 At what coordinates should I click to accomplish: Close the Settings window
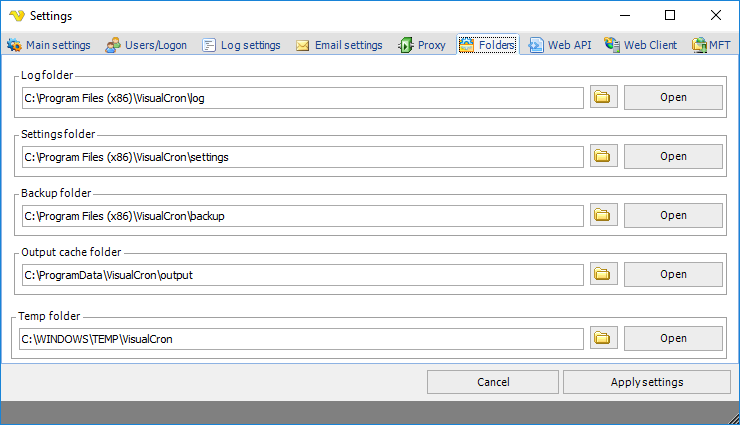click(x=715, y=16)
